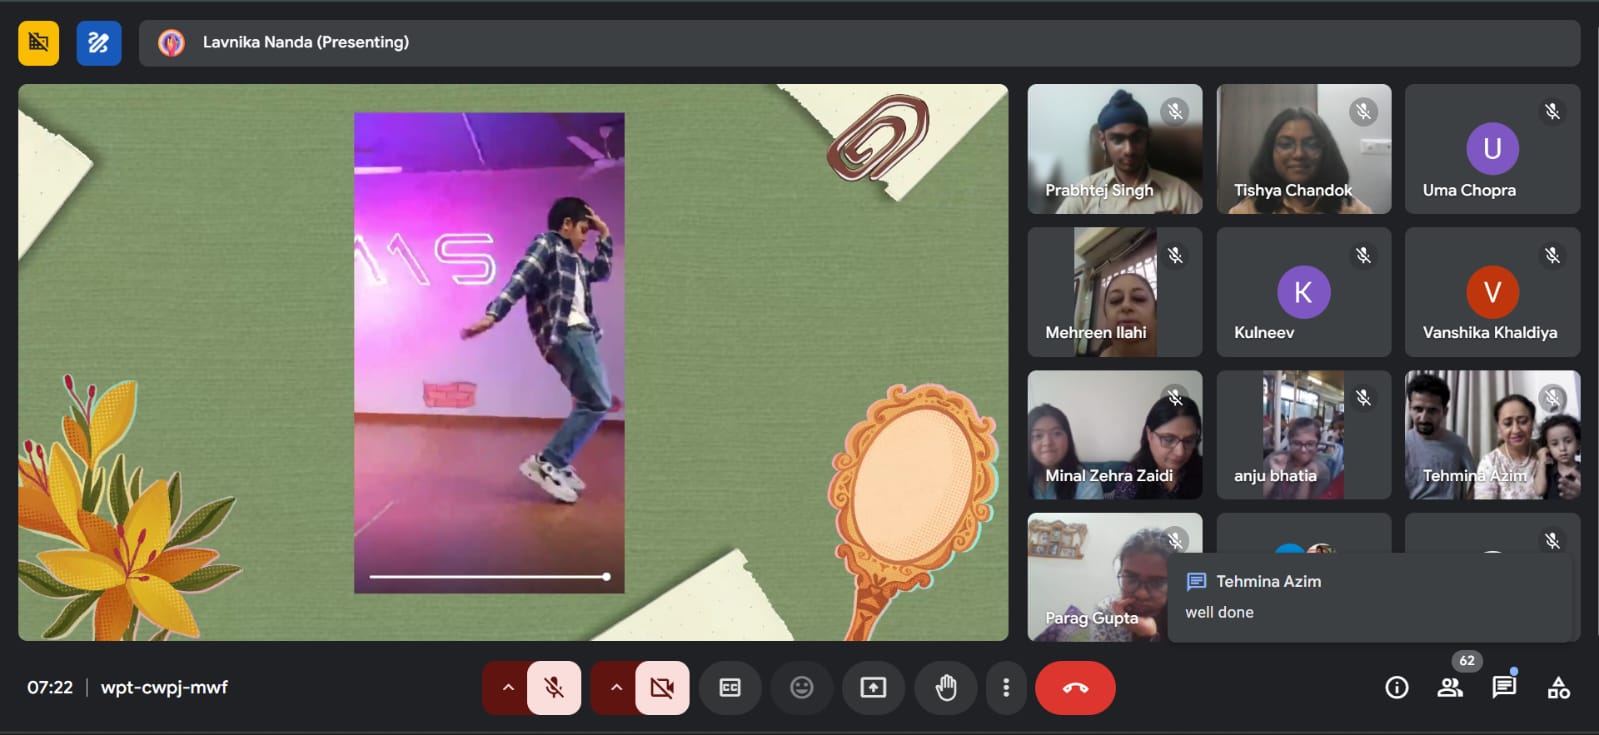Click the Lavnika Nanda (Presenting) label

click(x=306, y=42)
